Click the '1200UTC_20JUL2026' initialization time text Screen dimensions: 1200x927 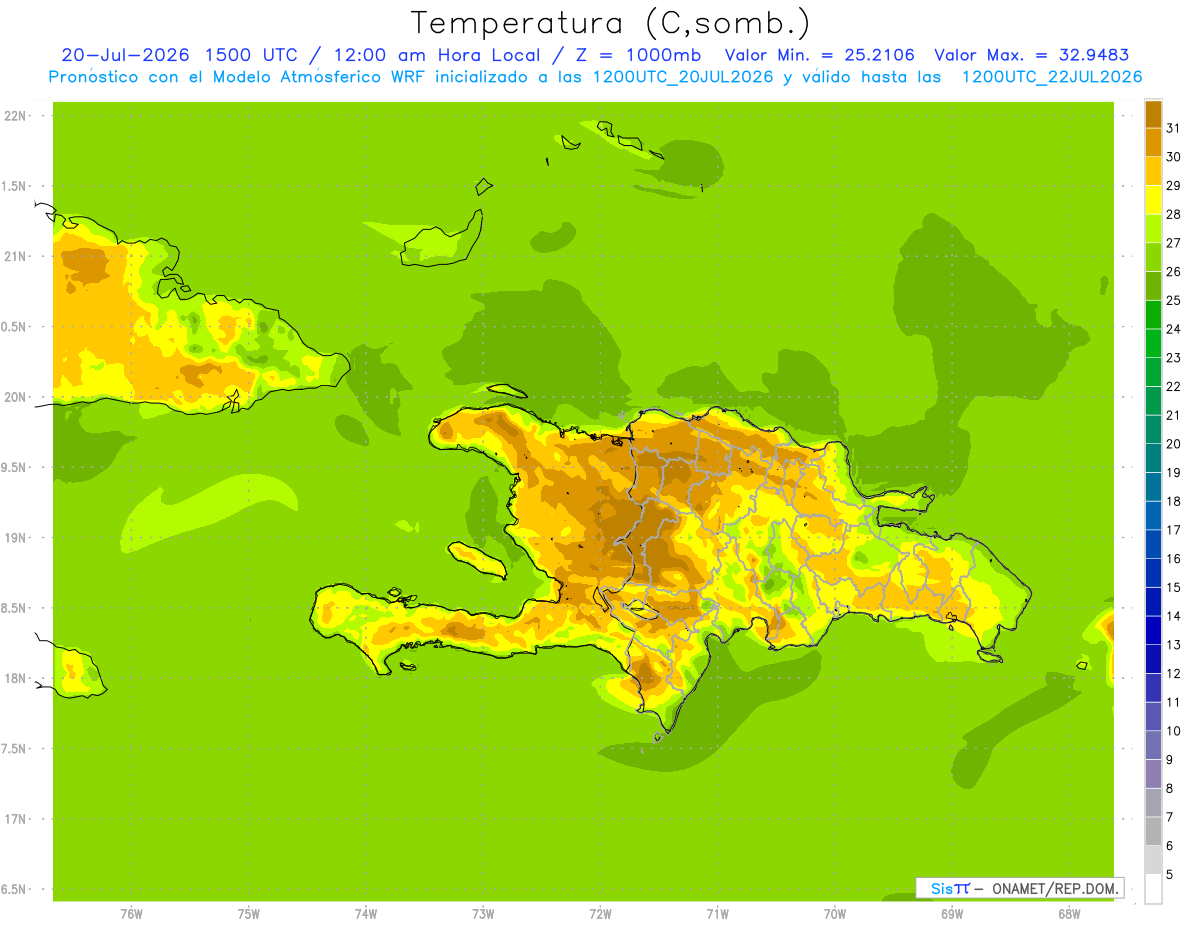click(683, 77)
